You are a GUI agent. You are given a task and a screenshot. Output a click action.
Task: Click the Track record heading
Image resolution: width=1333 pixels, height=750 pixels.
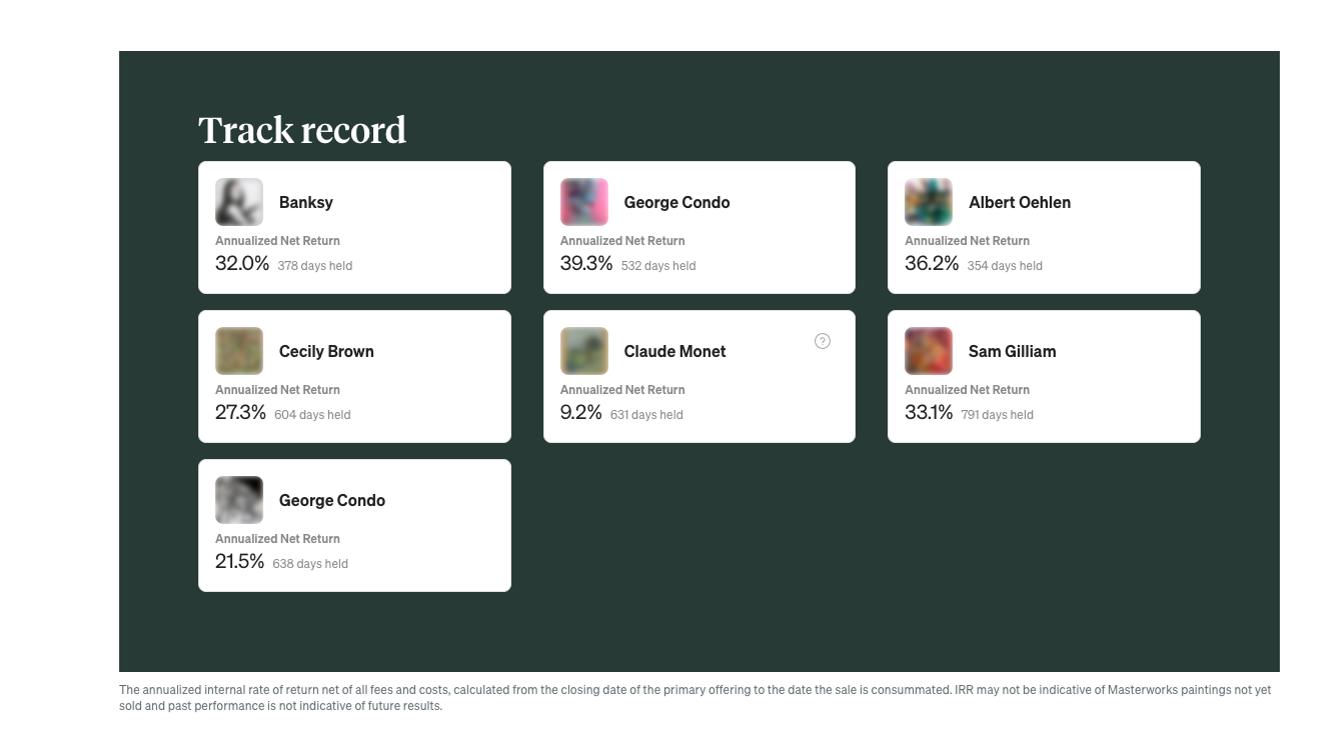pos(302,130)
